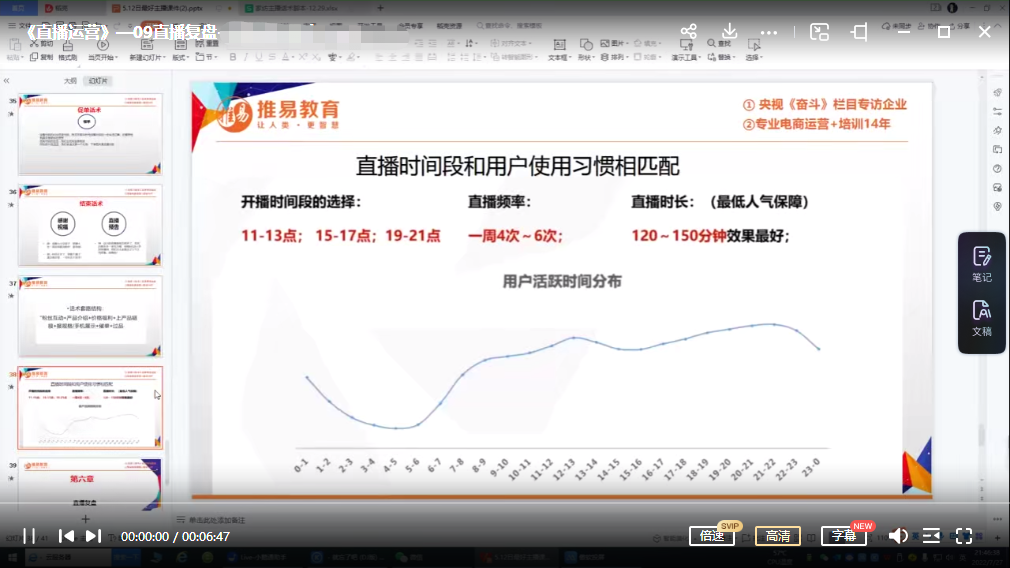The width and height of the screenshot is (1010, 568).
Task: Select the 格式刷 format painter
Action: (x=68, y=50)
